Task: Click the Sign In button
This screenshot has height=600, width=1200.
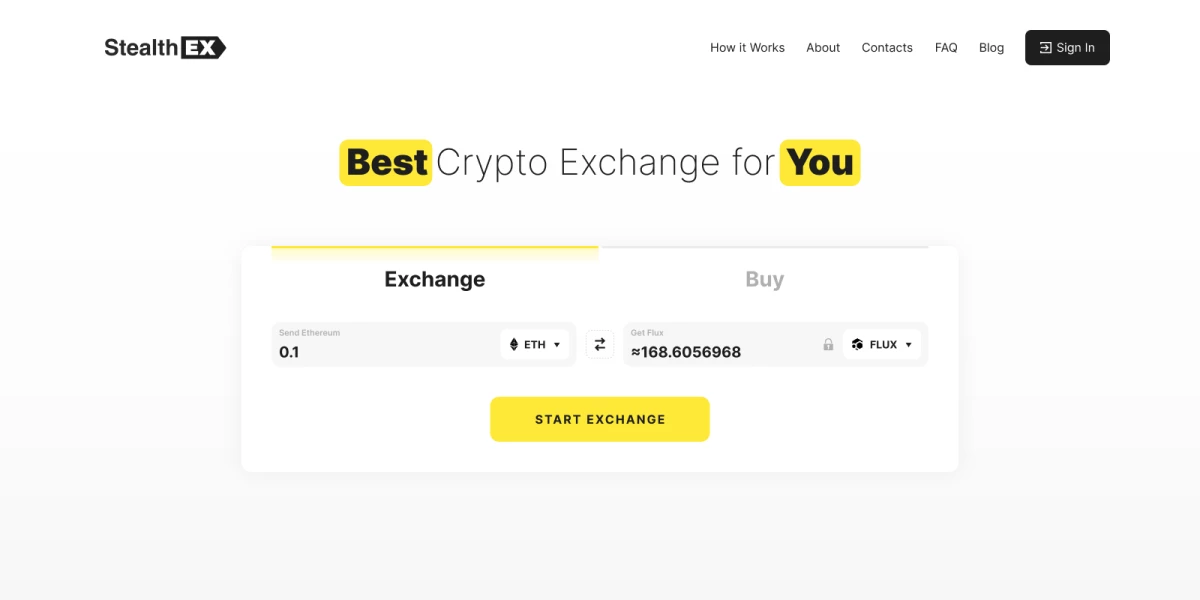Action: (1067, 48)
